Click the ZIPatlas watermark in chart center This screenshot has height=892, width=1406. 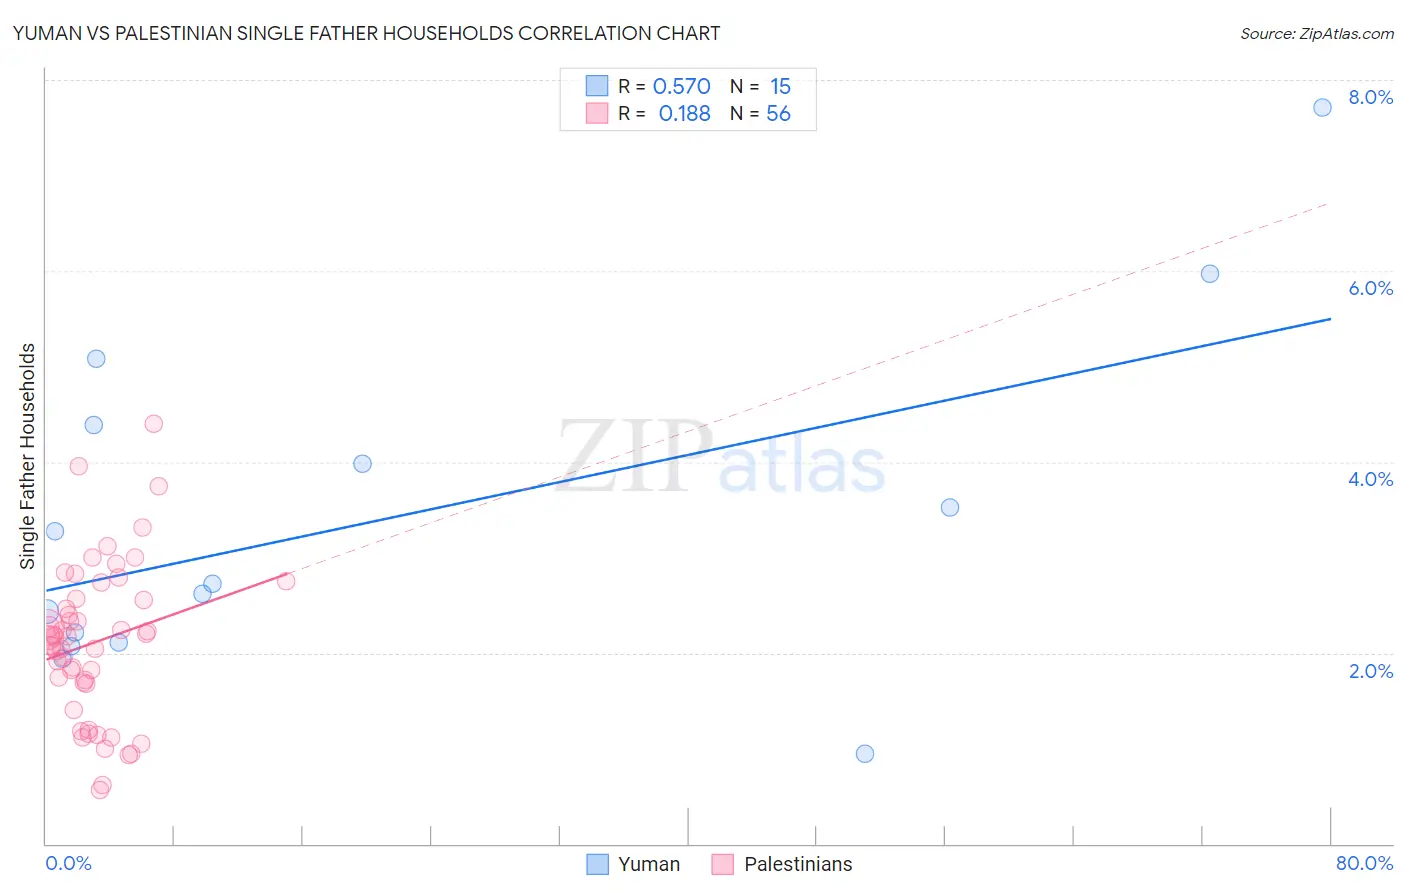pyautogui.click(x=721, y=457)
